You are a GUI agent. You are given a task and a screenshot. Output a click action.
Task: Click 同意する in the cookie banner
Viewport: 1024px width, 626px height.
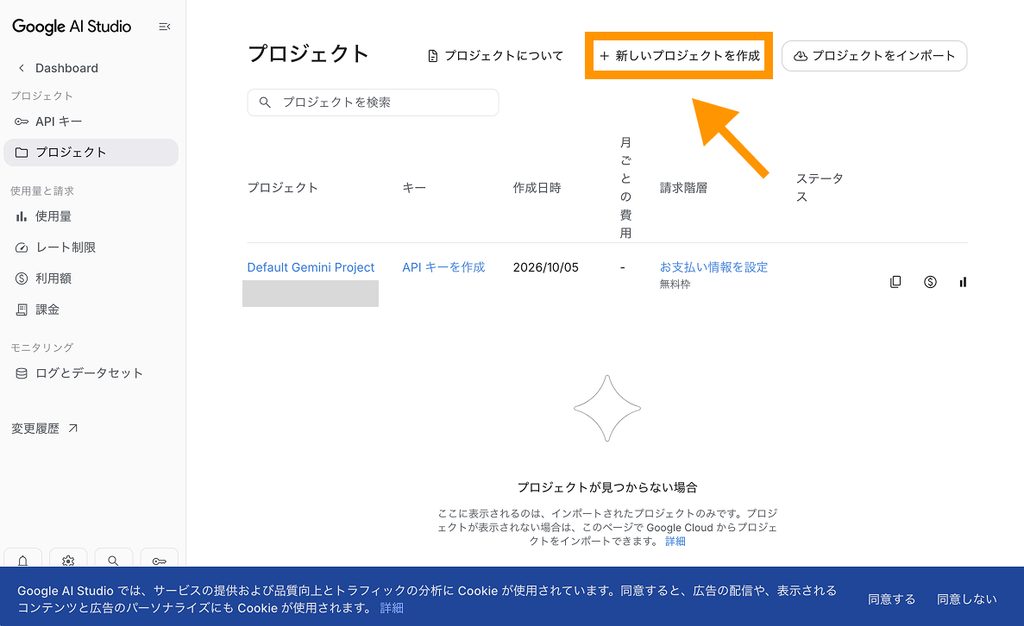click(891, 599)
